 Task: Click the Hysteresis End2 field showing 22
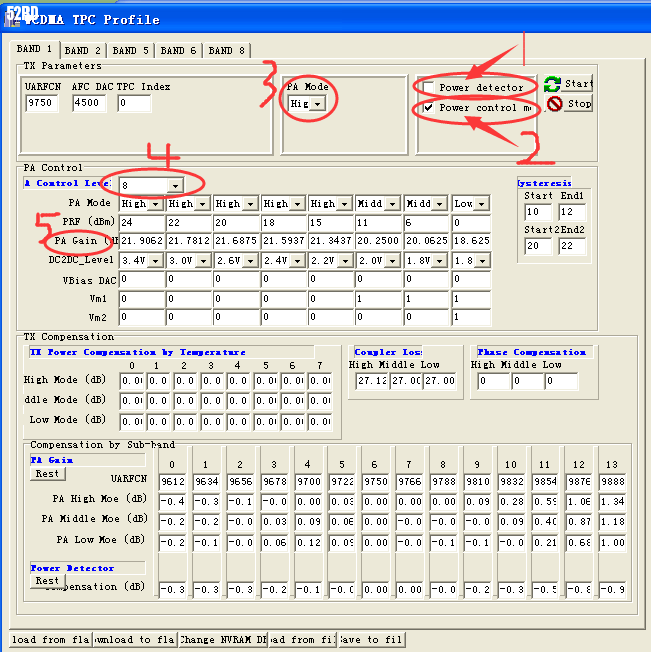(572, 246)
